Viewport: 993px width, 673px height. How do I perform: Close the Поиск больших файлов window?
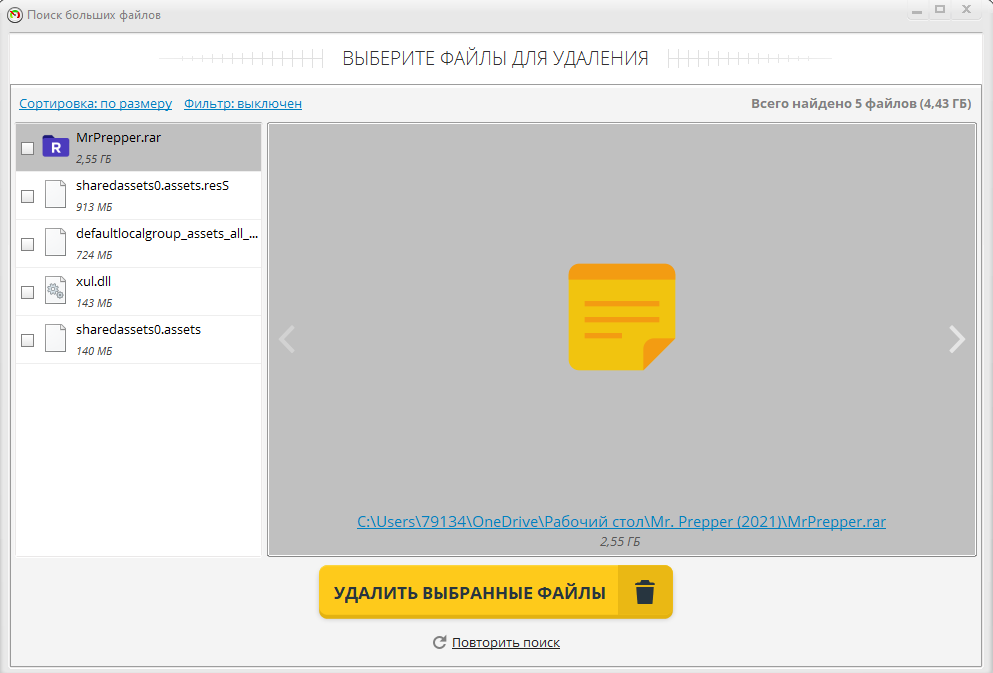[x=966, y=9]
